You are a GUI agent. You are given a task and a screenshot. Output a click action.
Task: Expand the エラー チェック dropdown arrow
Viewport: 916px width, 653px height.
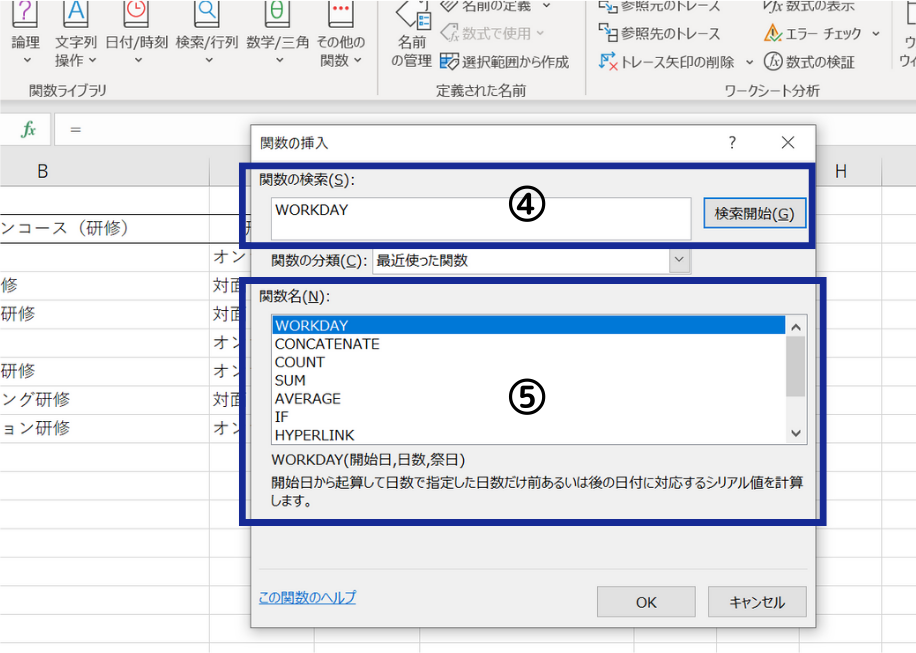pos(875,34)
